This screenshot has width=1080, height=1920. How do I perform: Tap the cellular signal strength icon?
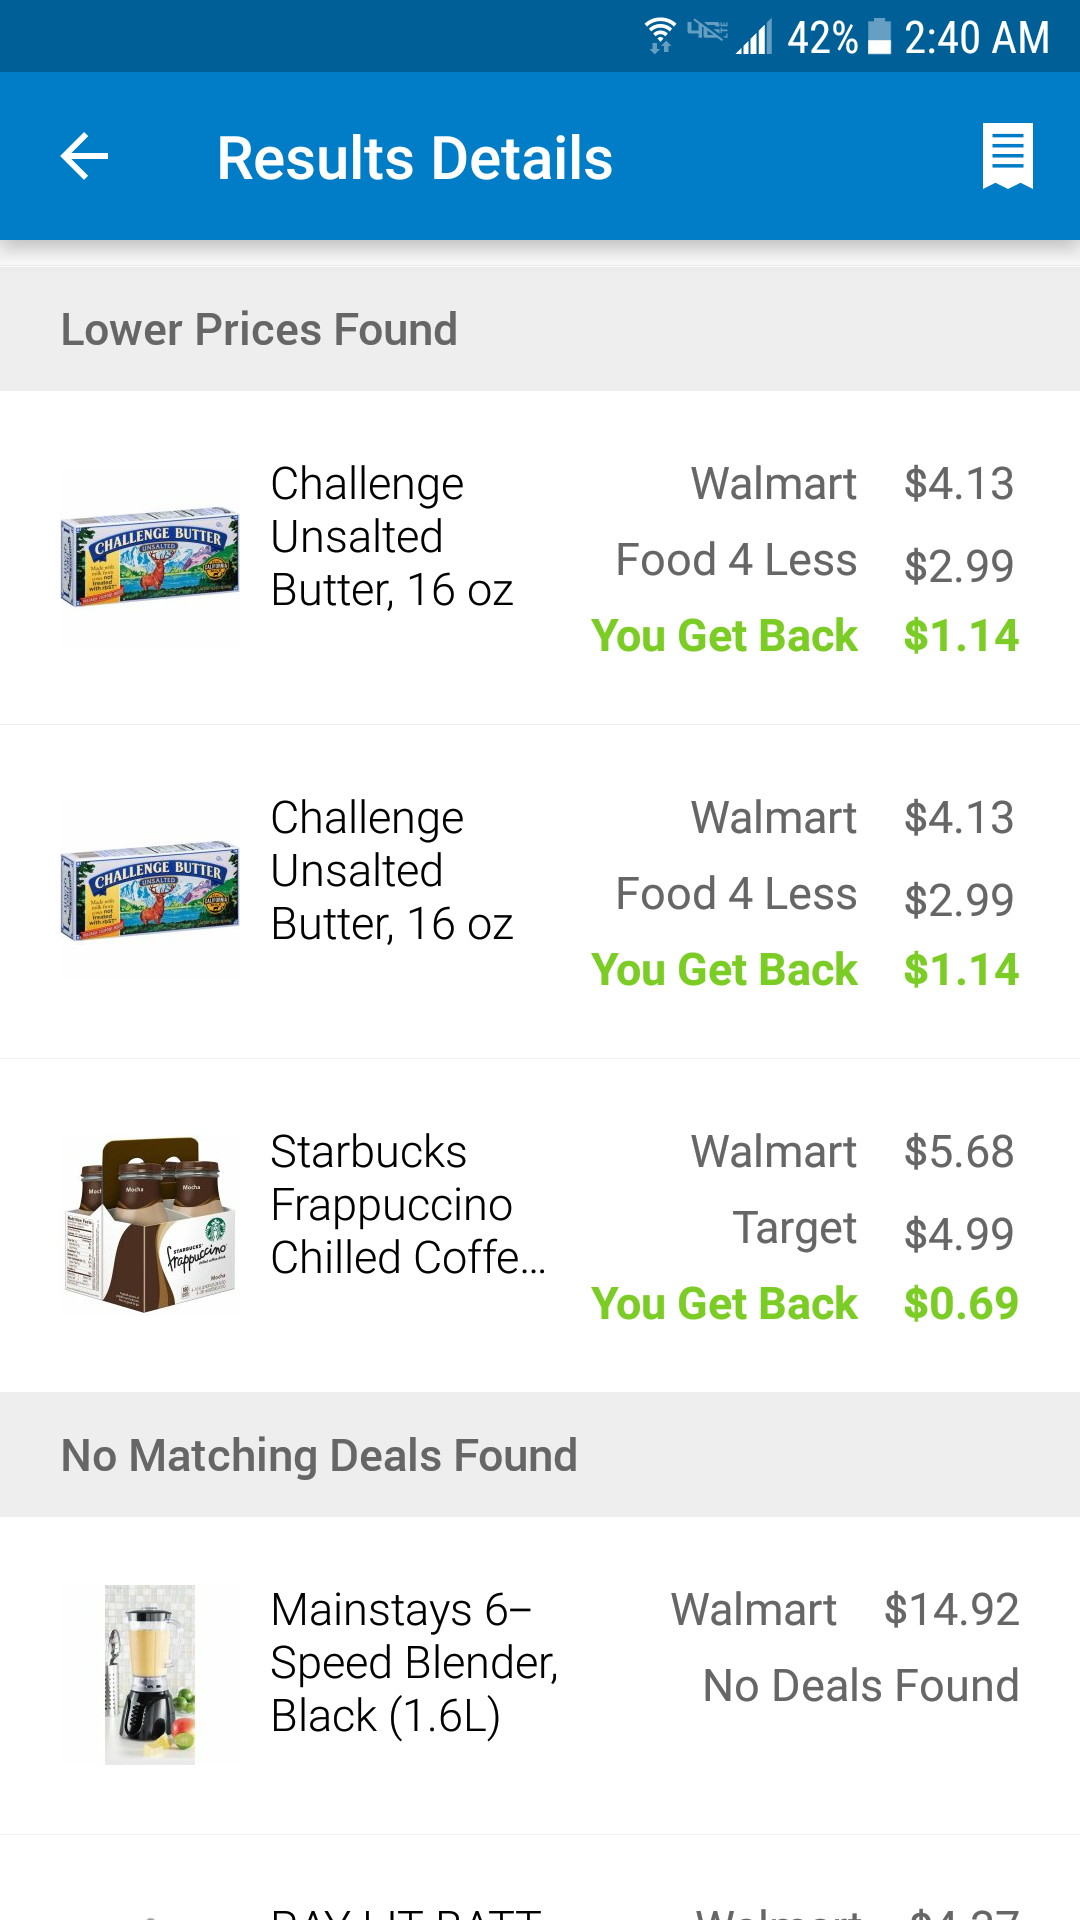coord(755,38)
